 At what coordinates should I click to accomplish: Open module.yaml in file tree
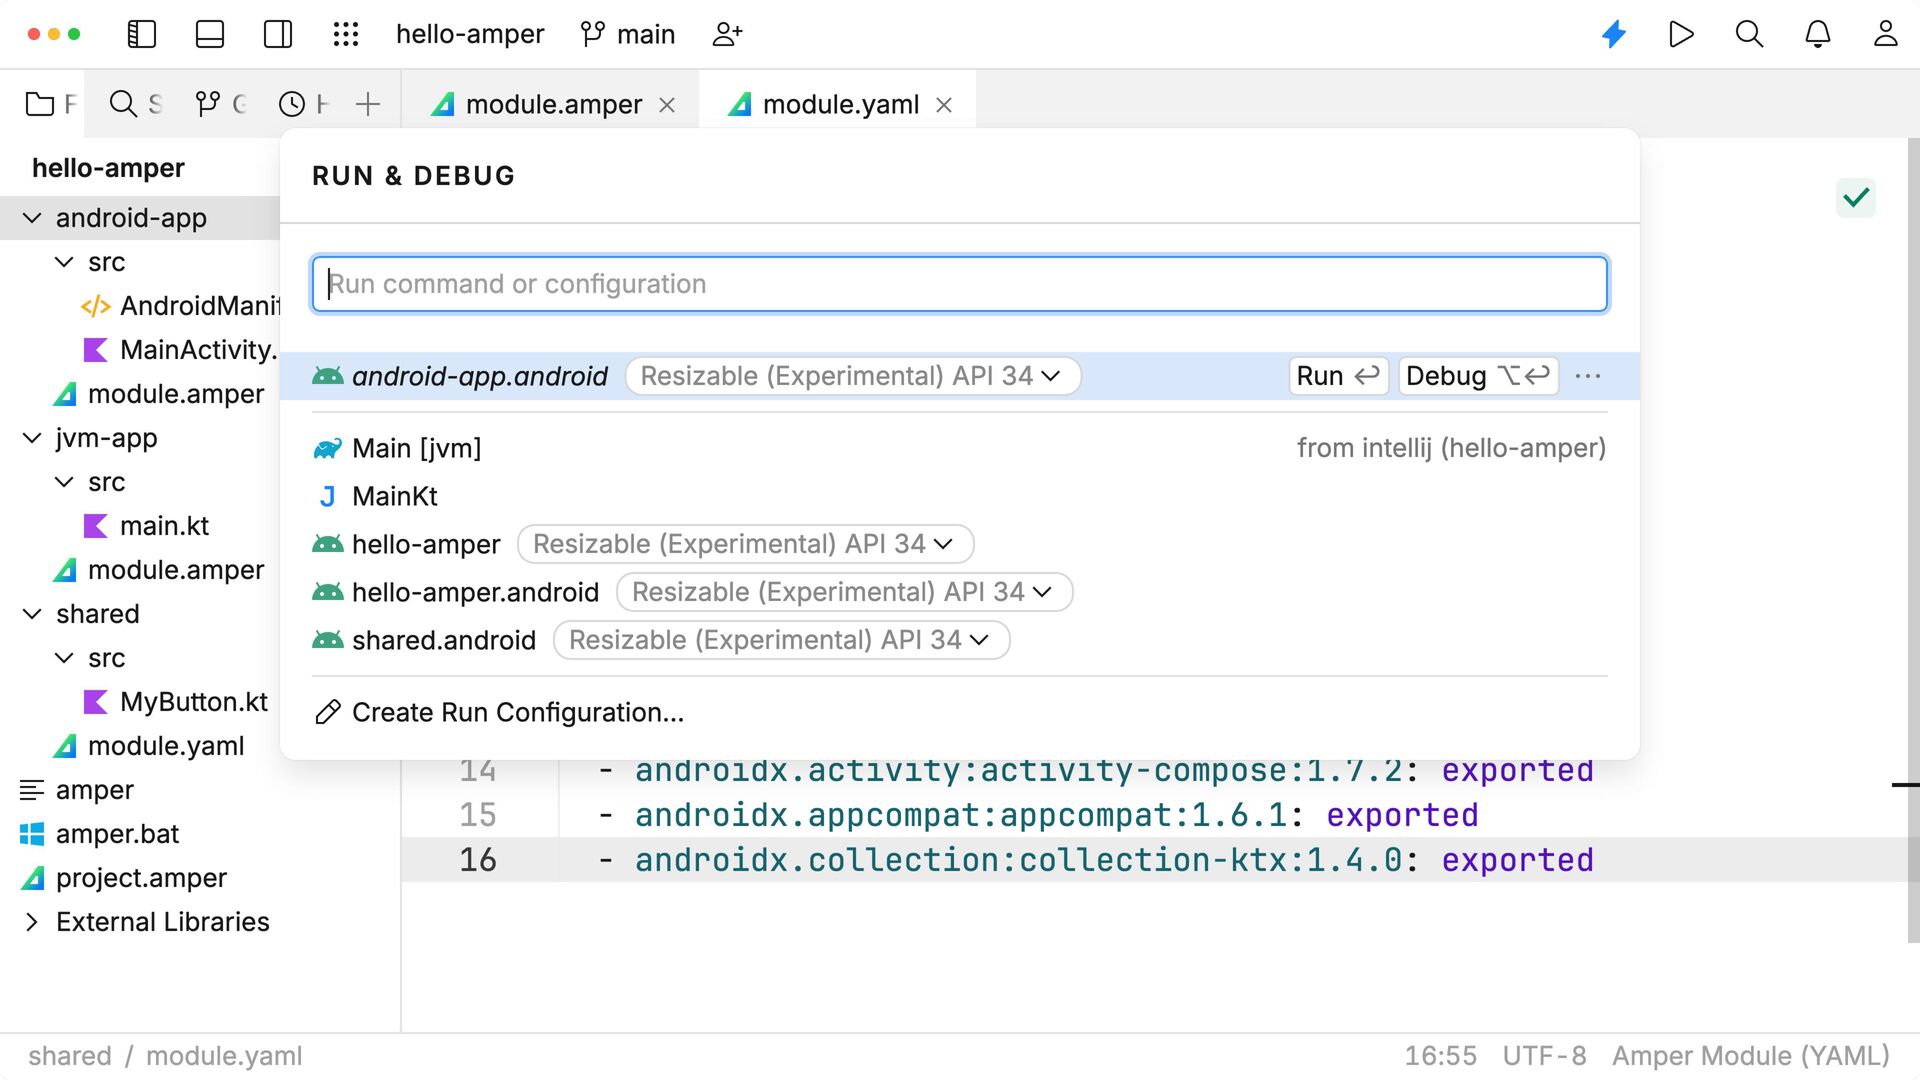coord(148,746)
